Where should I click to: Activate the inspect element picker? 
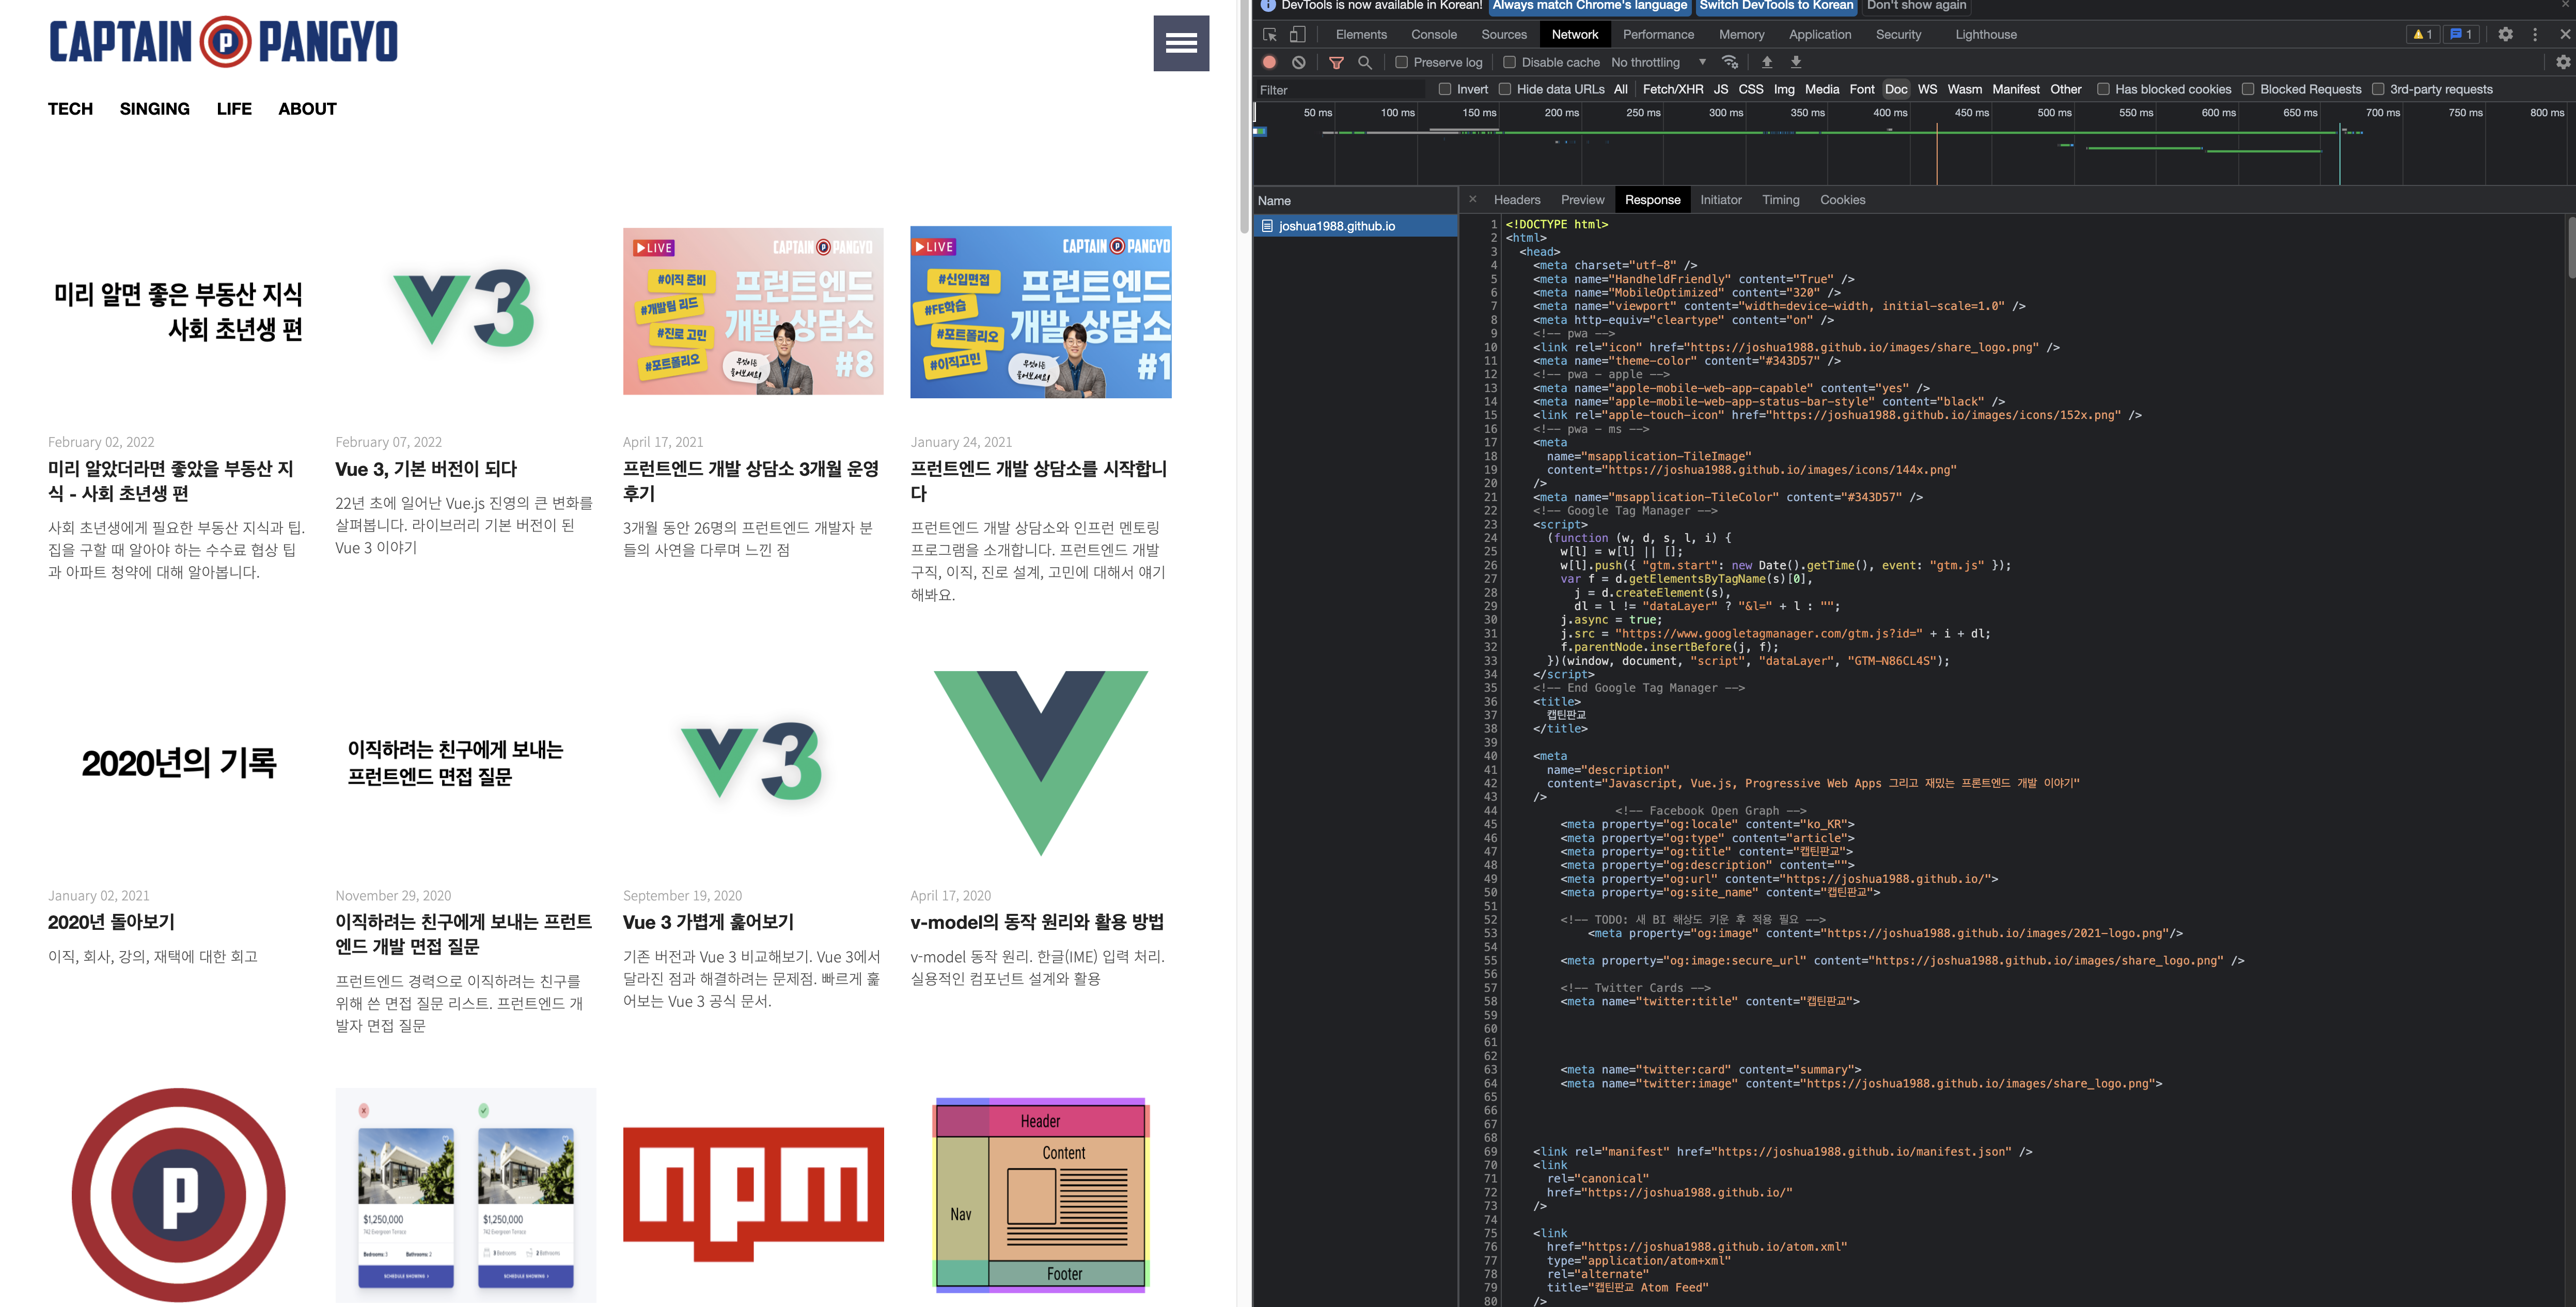click(x=1270, y=35)
